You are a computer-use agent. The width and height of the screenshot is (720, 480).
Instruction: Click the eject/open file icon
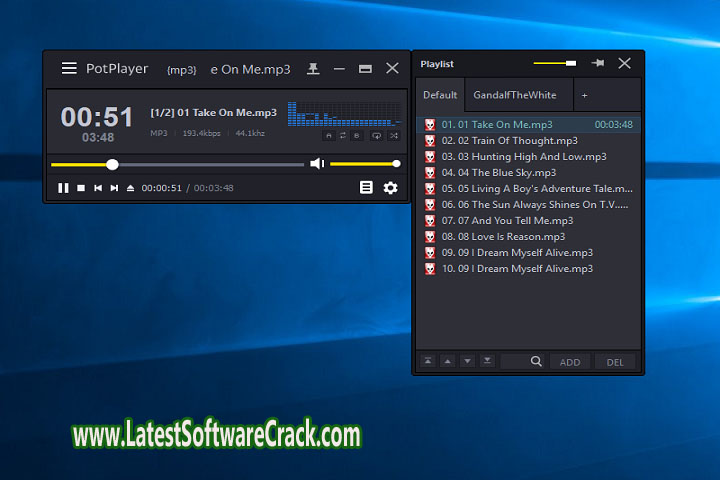pos(130,188)
